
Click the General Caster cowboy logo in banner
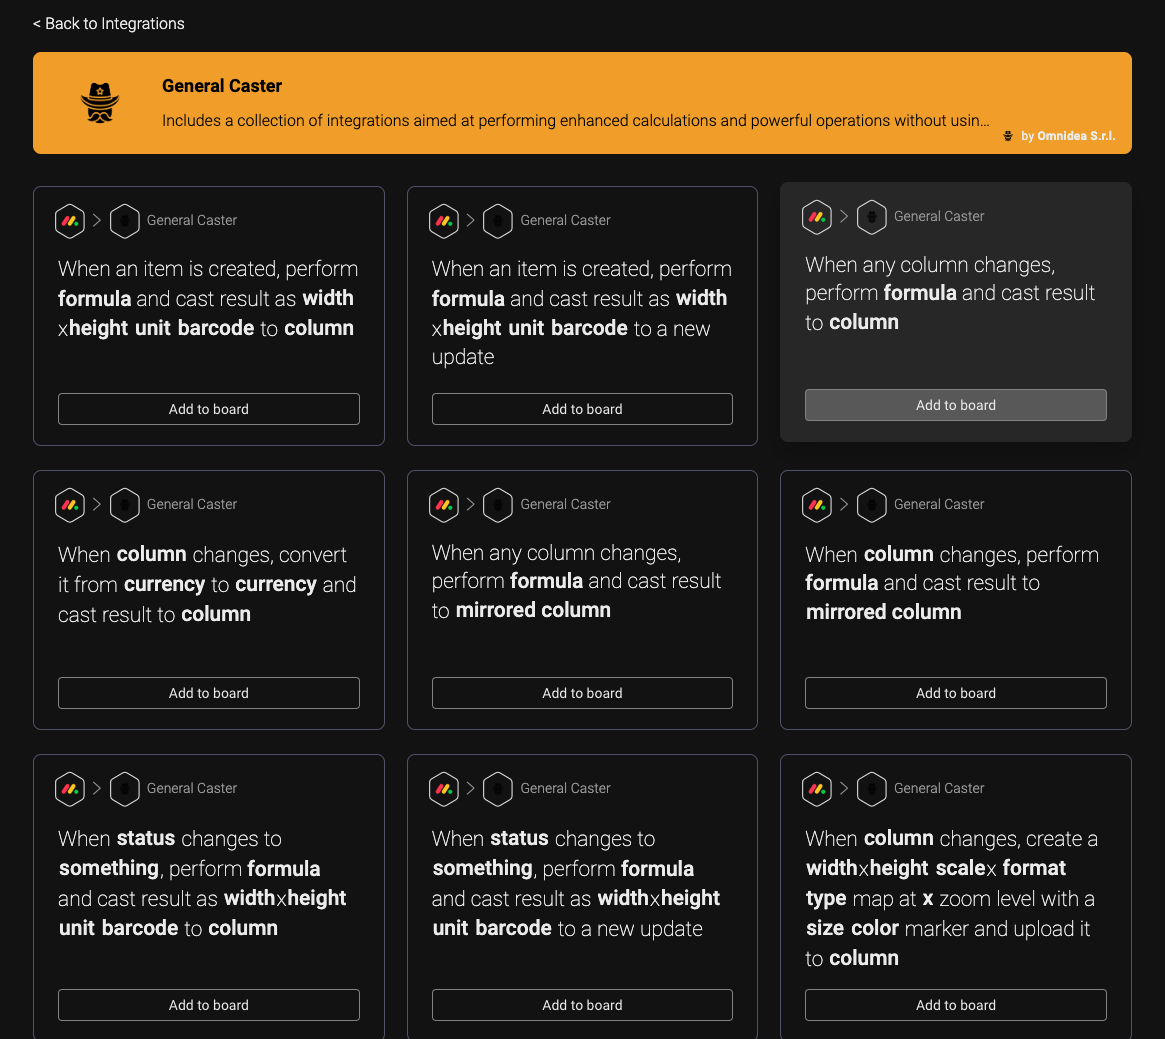100,103
